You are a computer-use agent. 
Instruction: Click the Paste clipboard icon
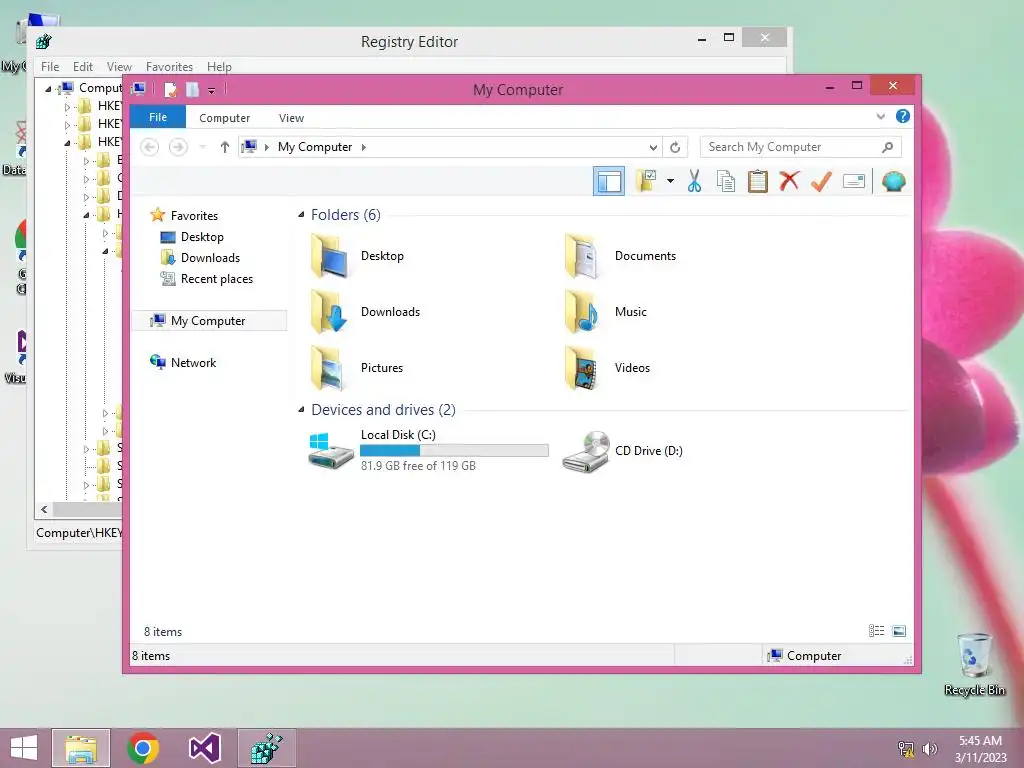coord(758,181)
